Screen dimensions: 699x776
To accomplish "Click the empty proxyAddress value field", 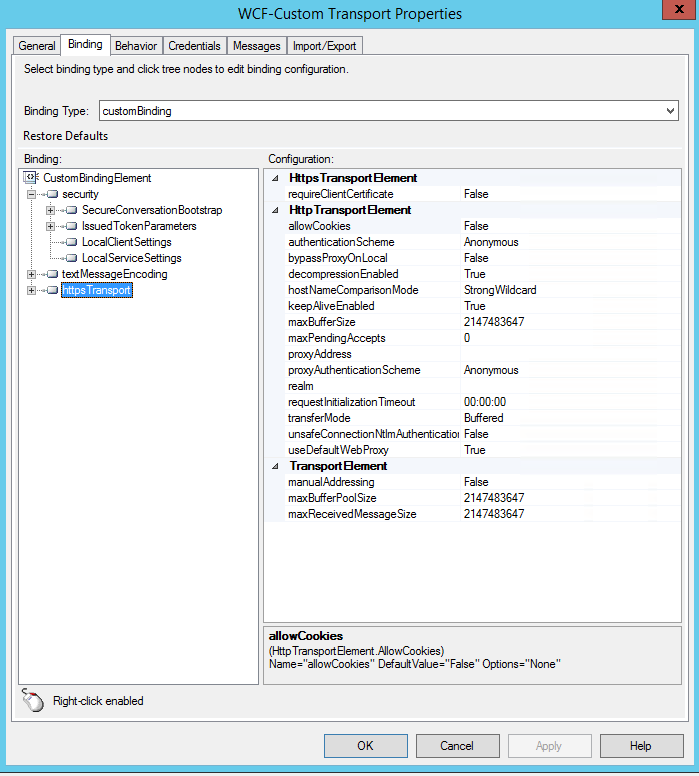I will [x=570, y=354].
